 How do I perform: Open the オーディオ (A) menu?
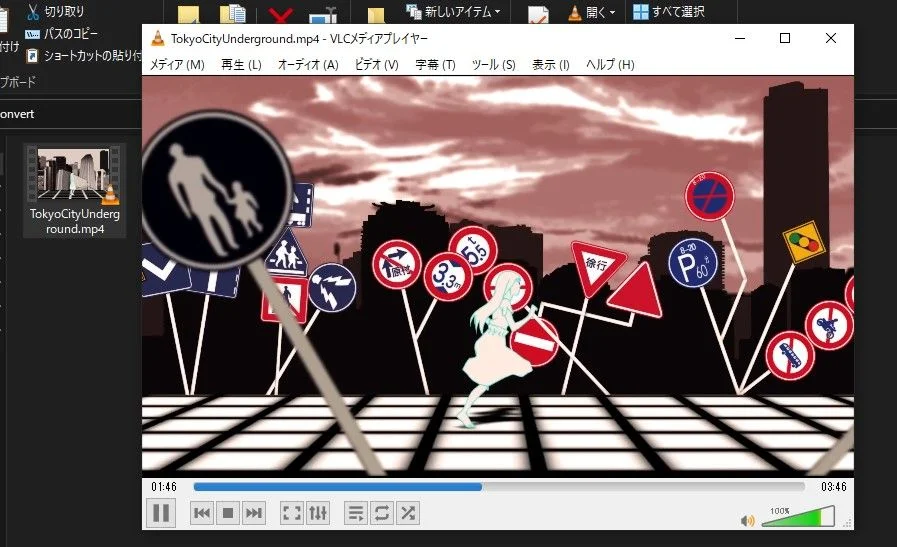(x=308, y=65)
